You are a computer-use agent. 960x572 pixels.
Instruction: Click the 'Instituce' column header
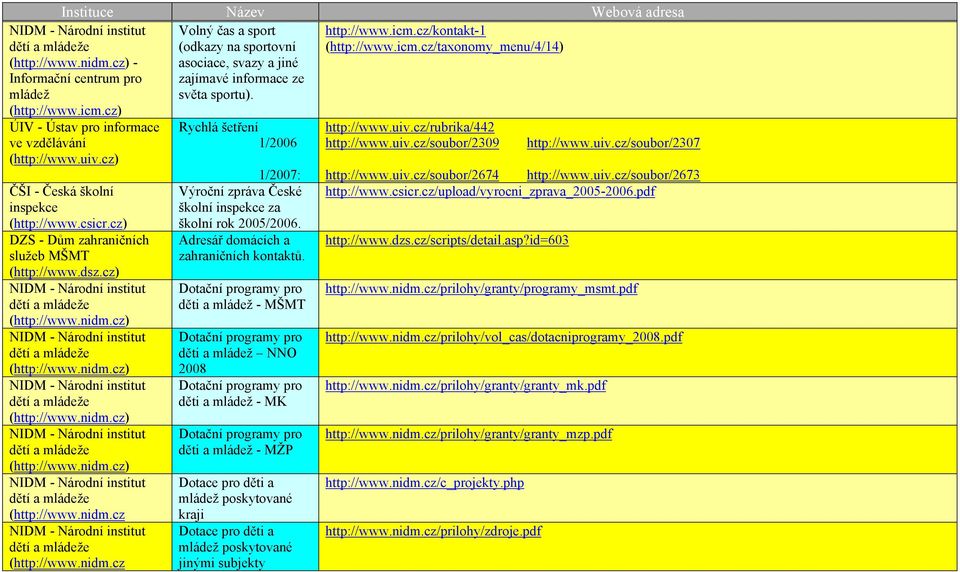(87, 12)
